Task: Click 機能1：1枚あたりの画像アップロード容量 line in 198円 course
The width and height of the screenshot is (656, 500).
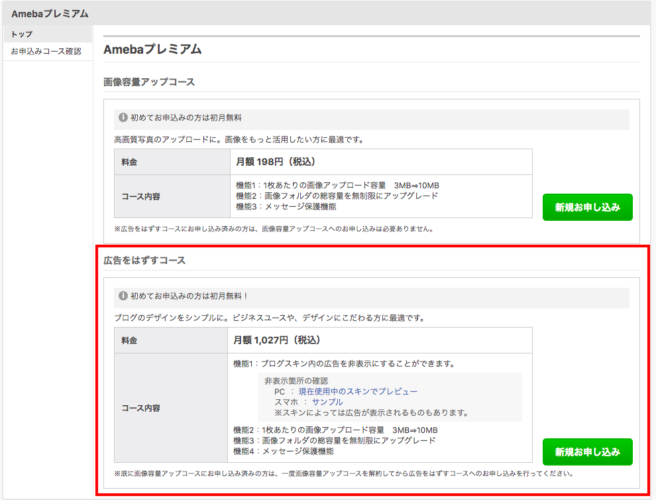Action: point(337,185)
